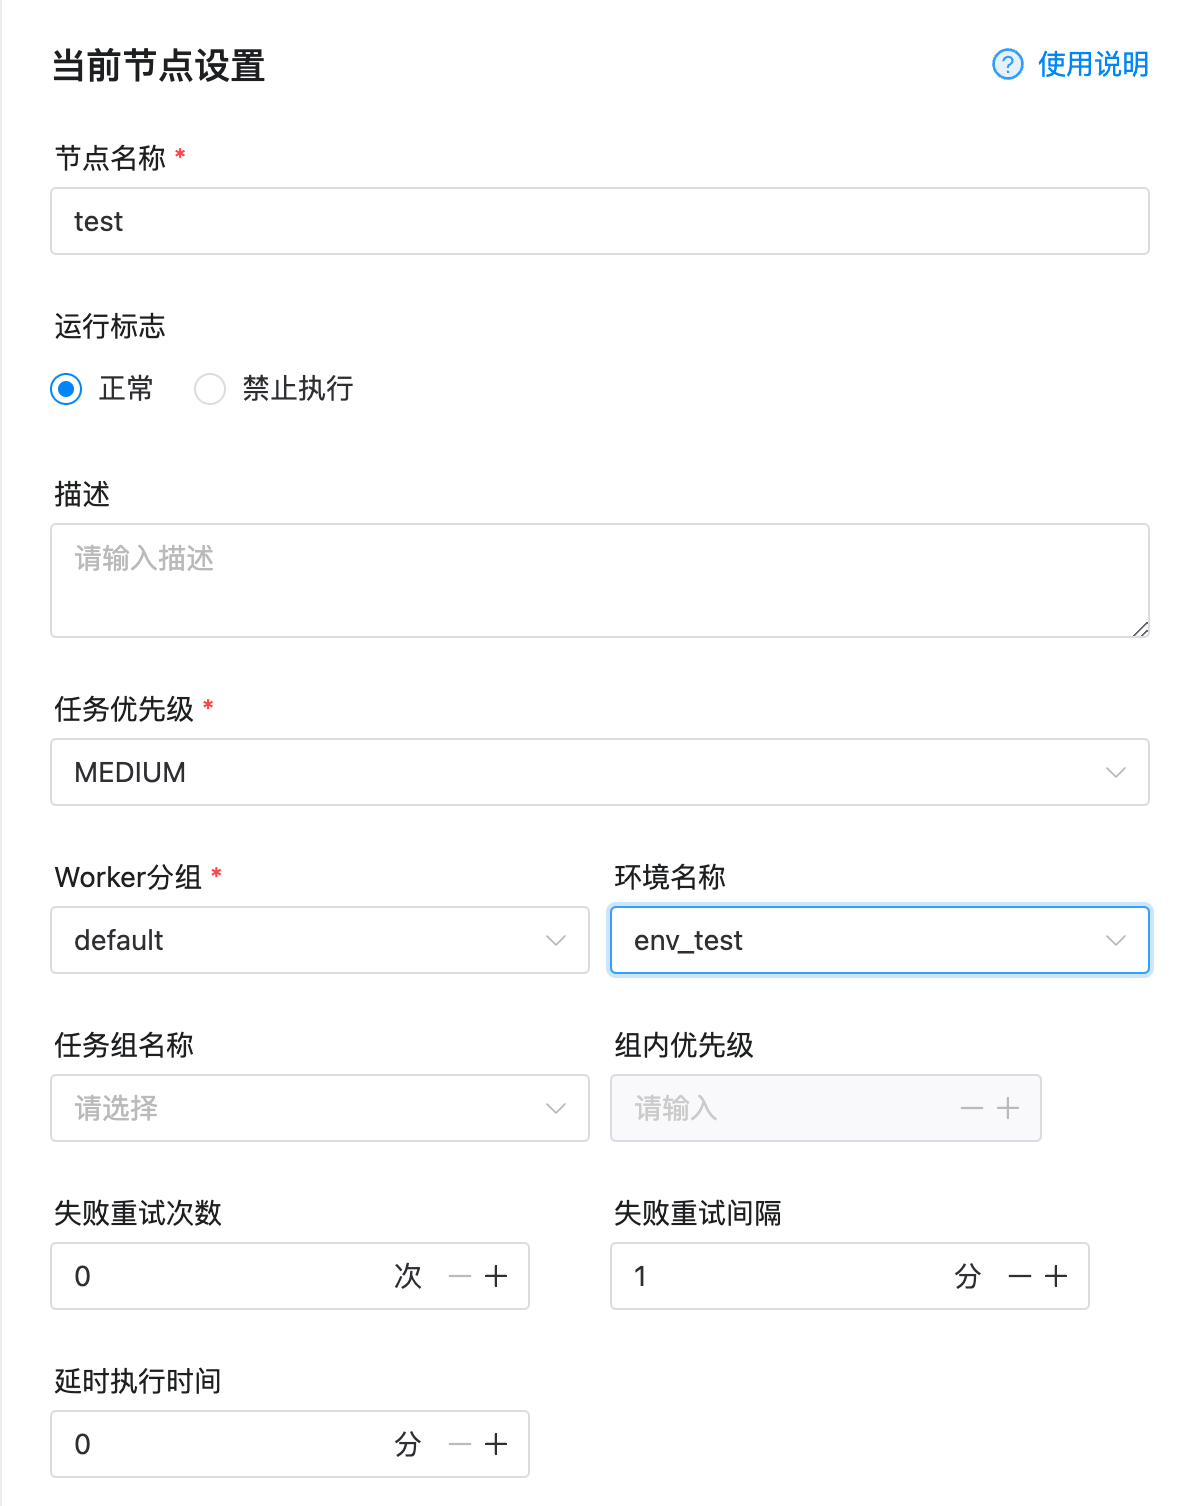This screenshot has width=1192, height=1506.
Task: Open the 任务优先级 MEDIUM dropdown
Action: [x=600, y=772]
